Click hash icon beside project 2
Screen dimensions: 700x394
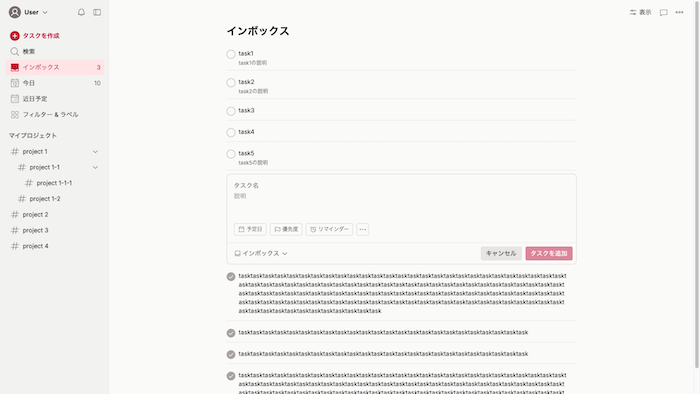15,215
